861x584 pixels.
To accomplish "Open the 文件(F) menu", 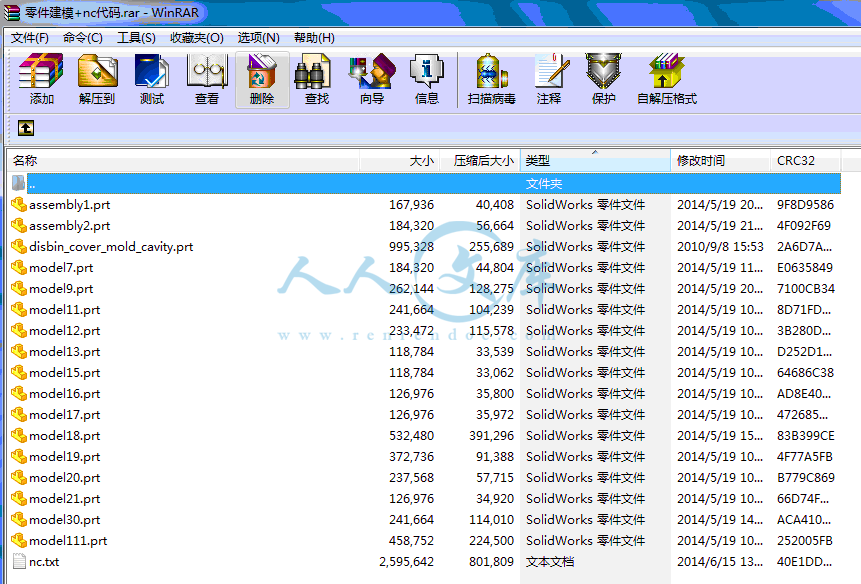I will pyautogui.click(x=30, y=38).
